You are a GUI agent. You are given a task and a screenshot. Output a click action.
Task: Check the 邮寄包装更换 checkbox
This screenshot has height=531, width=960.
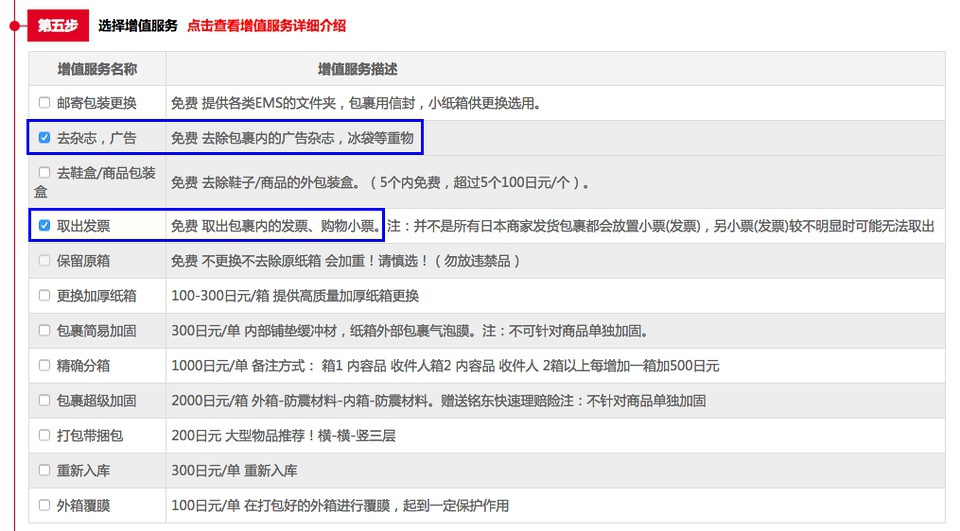44,102
